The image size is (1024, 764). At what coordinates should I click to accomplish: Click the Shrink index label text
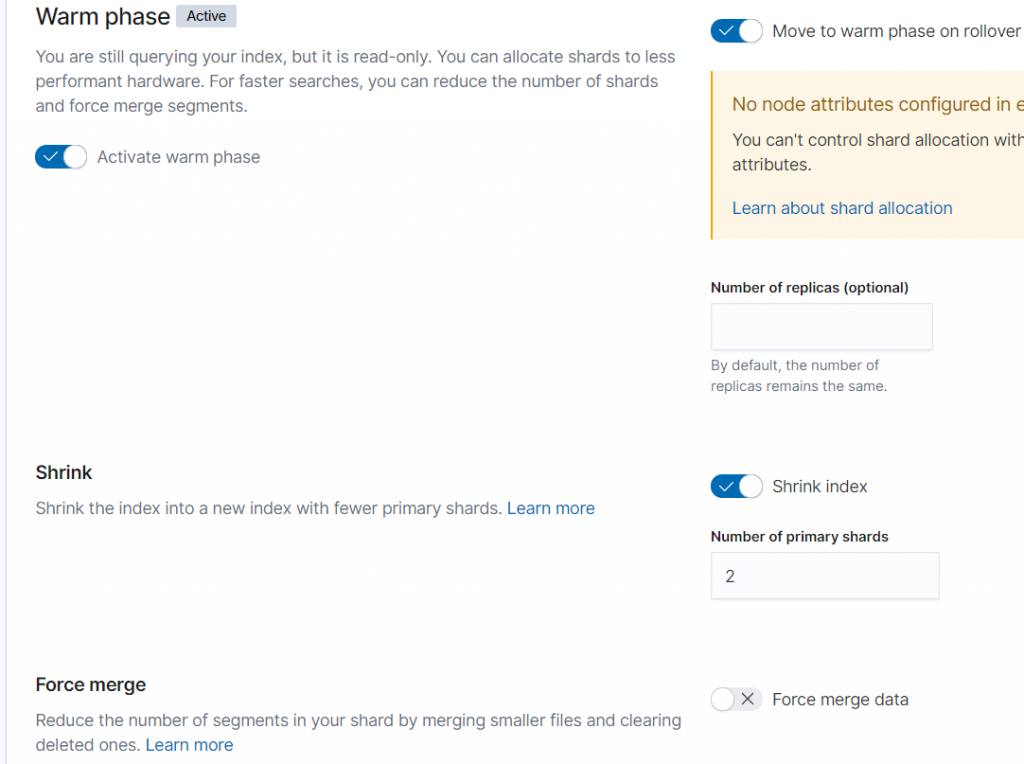pos(820,487)
